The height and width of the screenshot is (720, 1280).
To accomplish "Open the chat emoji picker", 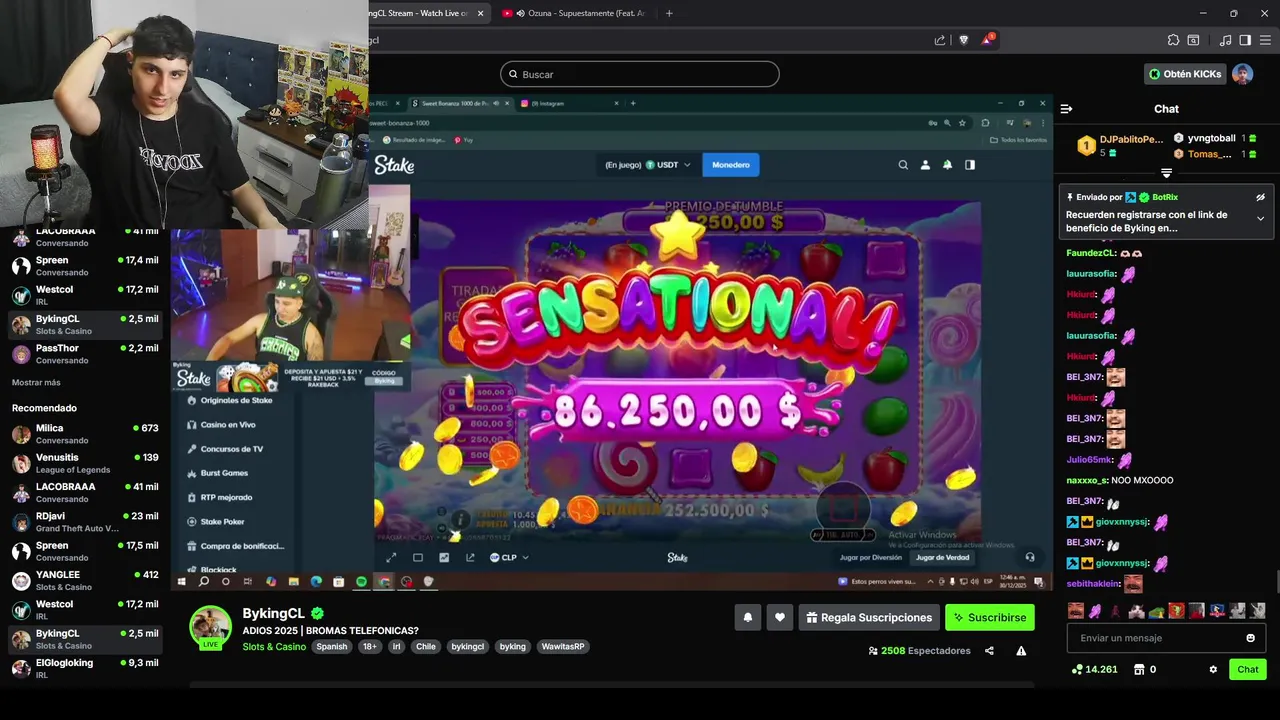I will (1250, 638).
